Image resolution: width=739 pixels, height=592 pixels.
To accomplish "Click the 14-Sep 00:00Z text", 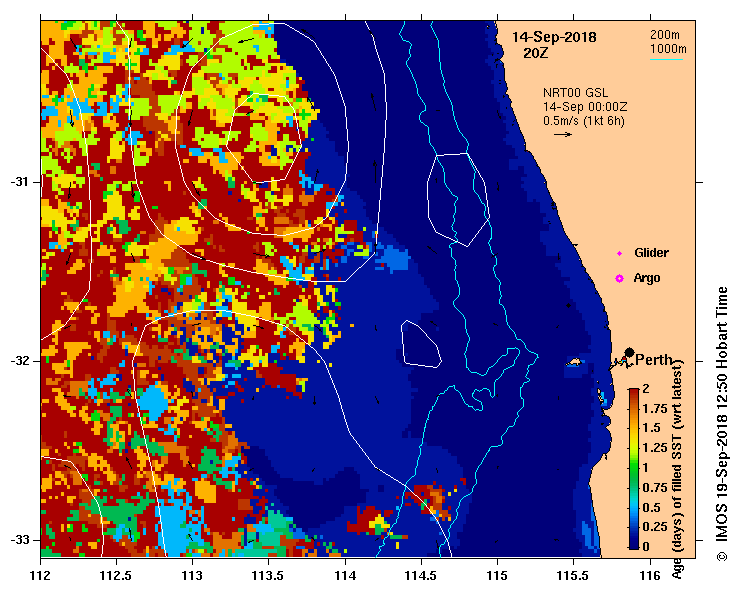I will click(x=585, y=107).
